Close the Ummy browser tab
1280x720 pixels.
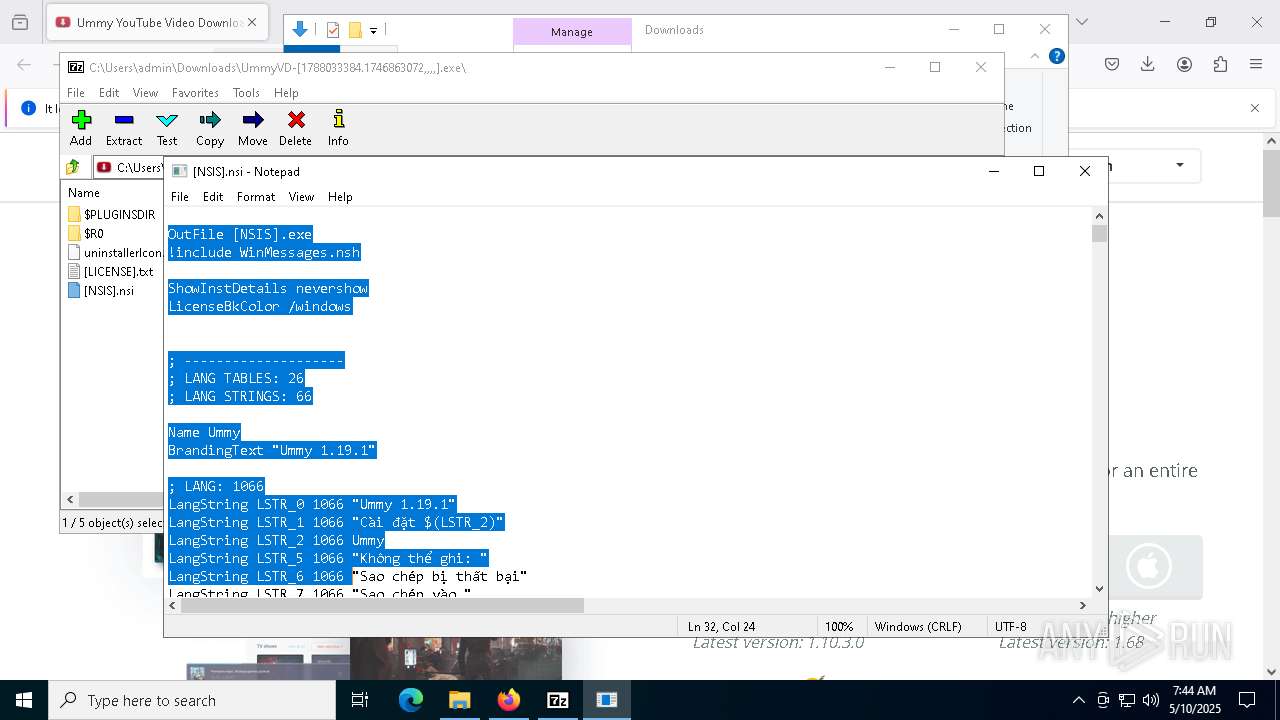click(x=252, y=22)
